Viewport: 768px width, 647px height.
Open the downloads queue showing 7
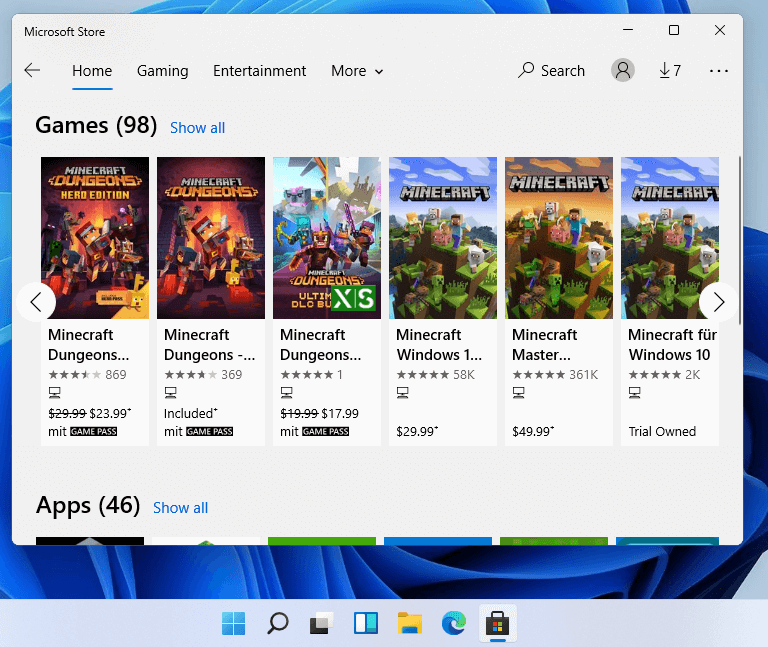pyautogui.click(x=670, y=71)
